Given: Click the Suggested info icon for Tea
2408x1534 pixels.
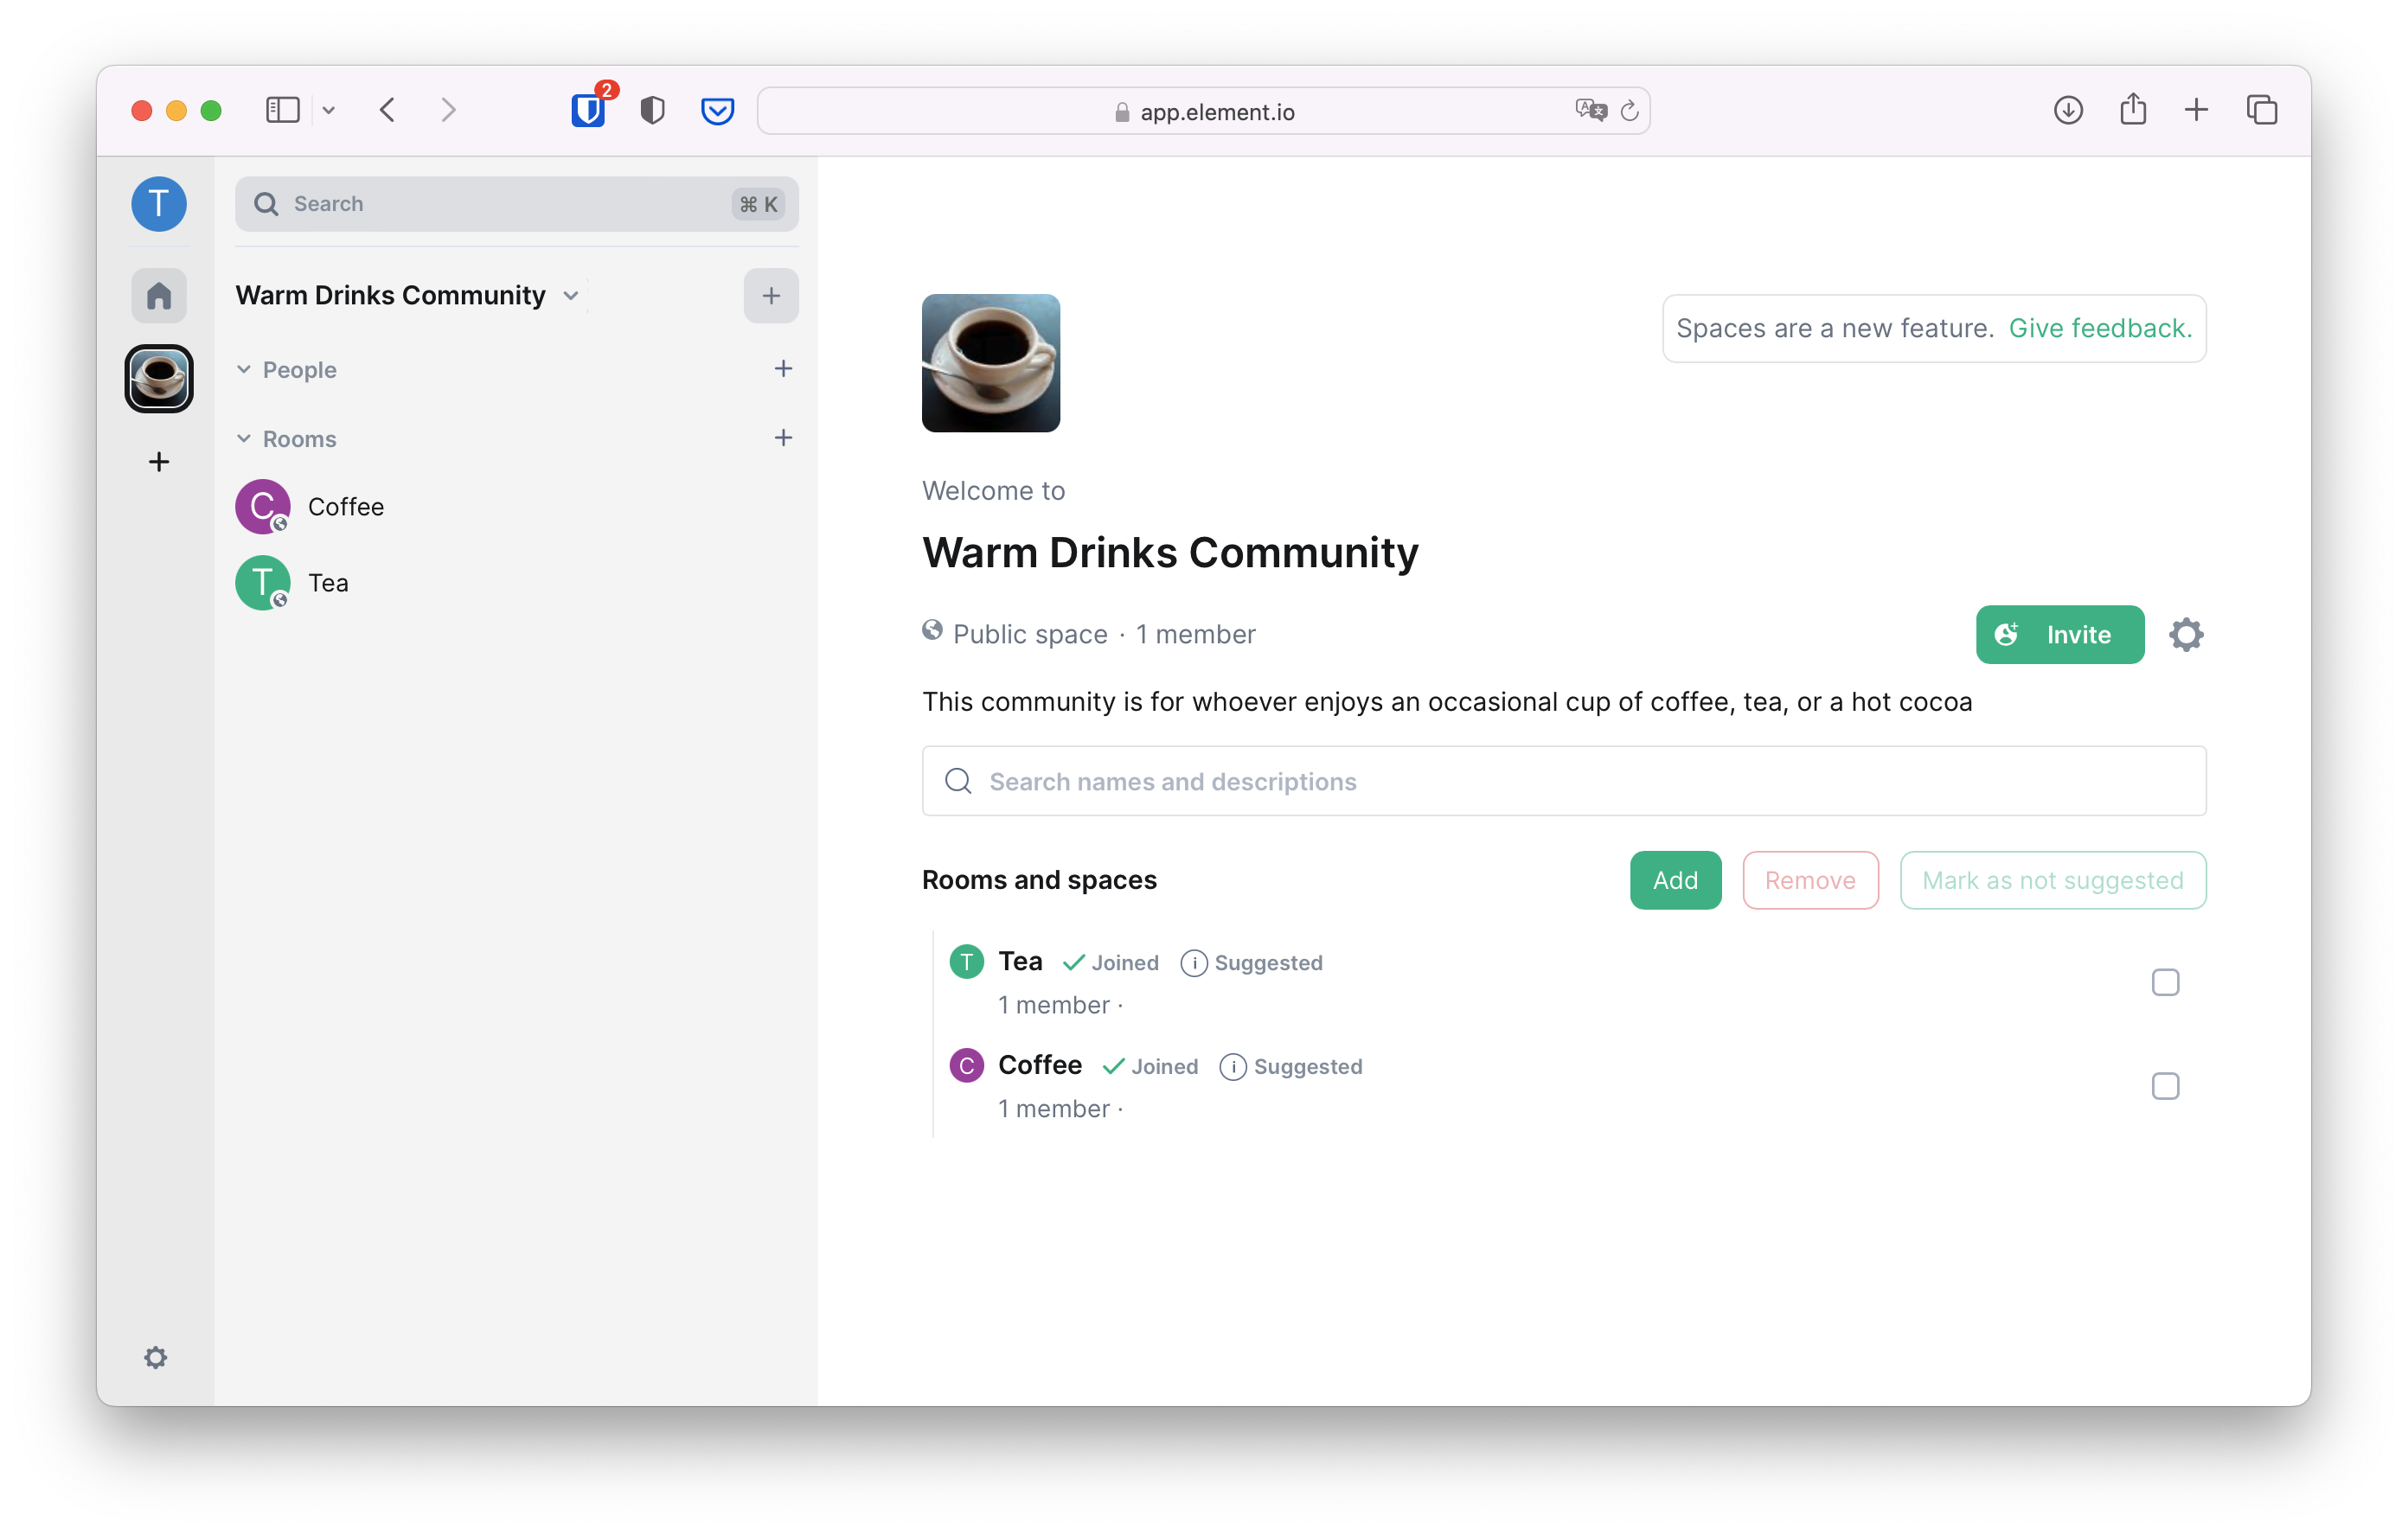Looking at the screenshot, I should (x=1193, y=963).
